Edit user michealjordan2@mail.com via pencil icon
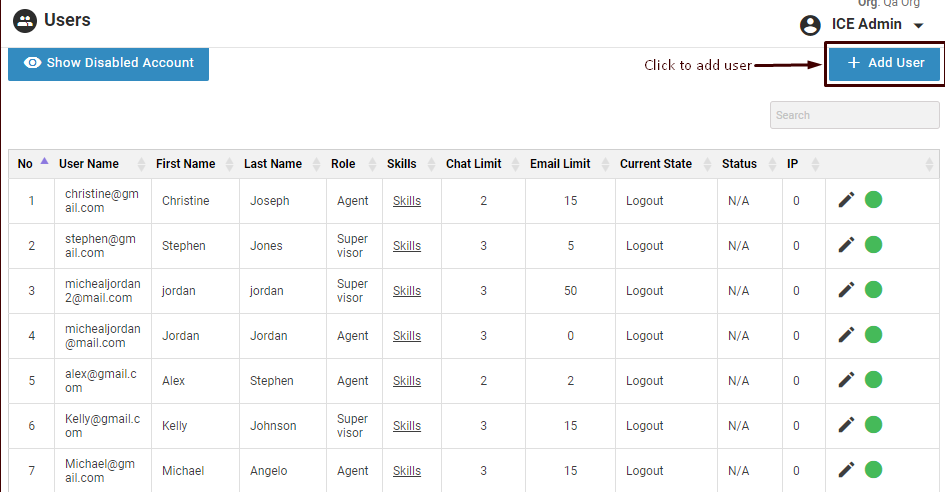Screen dimensions: 945x492 [x=846, y=290]
